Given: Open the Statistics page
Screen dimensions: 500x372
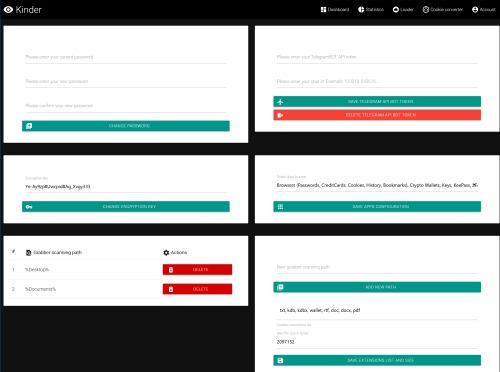Looking at the screenshot, I should (x=371, y=10).
